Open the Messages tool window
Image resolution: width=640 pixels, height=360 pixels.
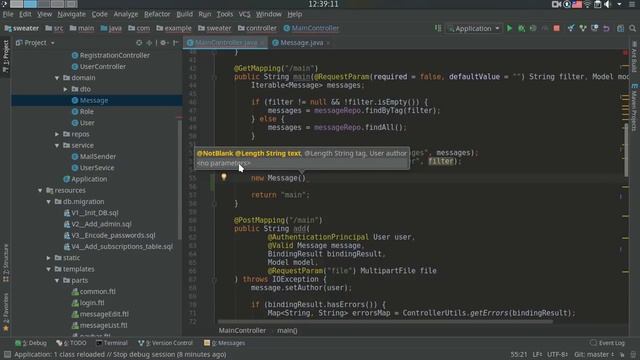[224, 343]
